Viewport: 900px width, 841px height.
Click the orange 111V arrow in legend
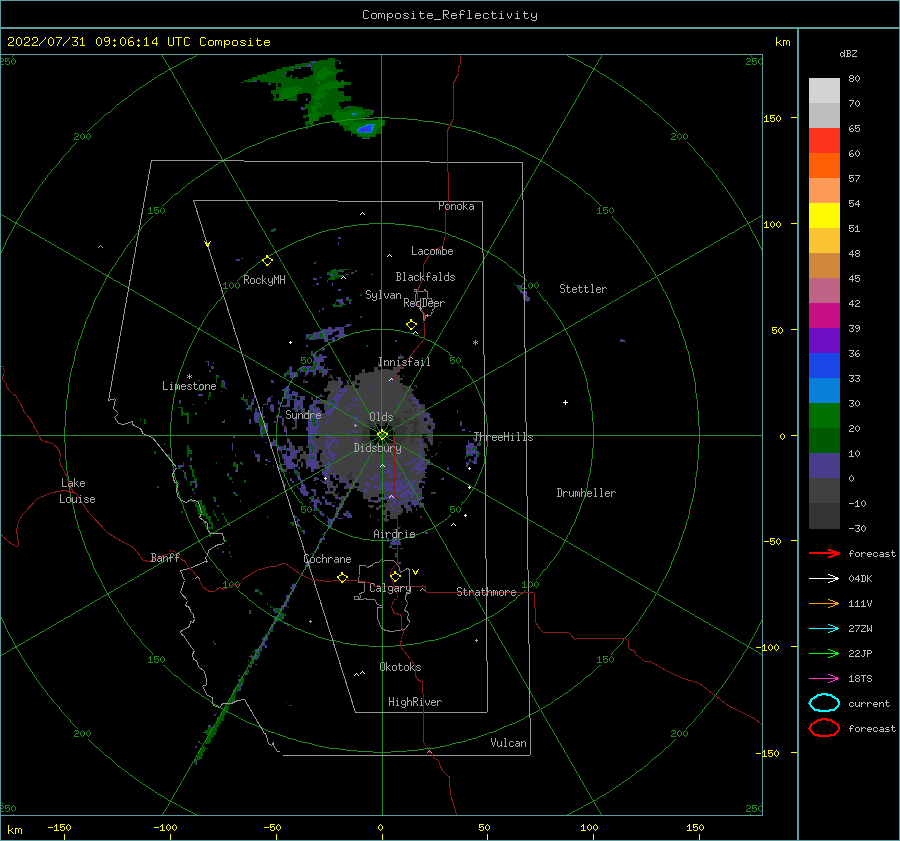[824, 603]
